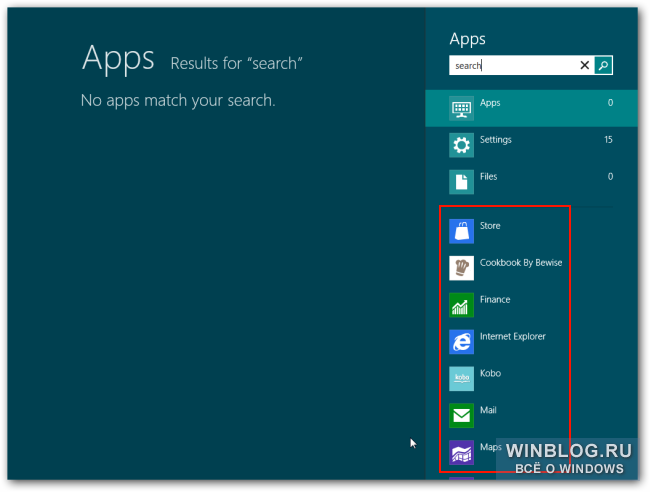The height and width of the screenshot is (492, 650).
Task: Choose the Apps search scope label
Action: coord(490,103)
